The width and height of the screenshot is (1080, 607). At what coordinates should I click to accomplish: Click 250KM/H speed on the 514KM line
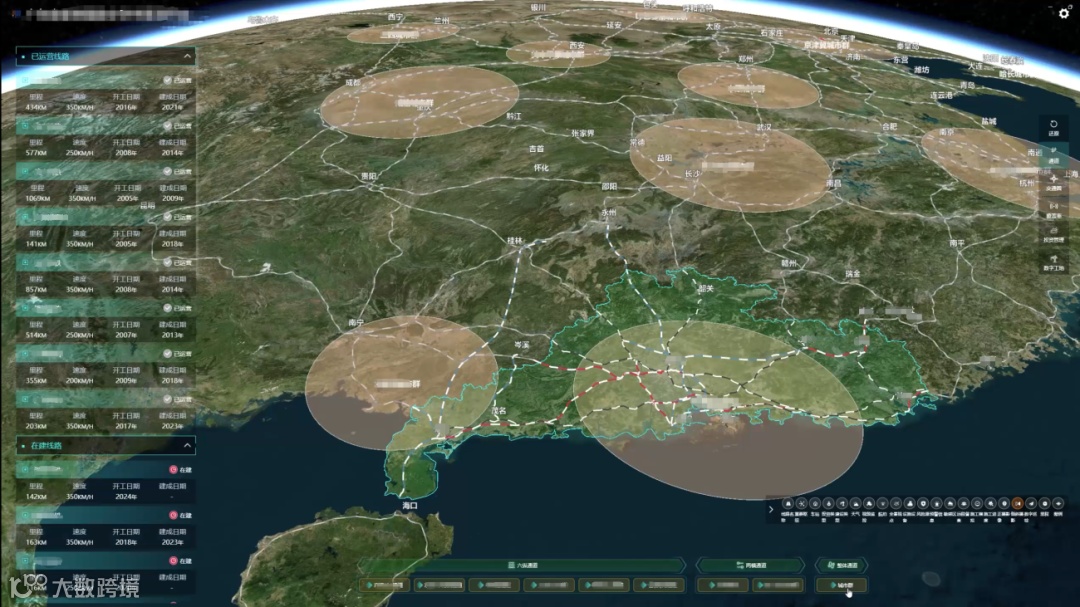(x=80, y=334)
